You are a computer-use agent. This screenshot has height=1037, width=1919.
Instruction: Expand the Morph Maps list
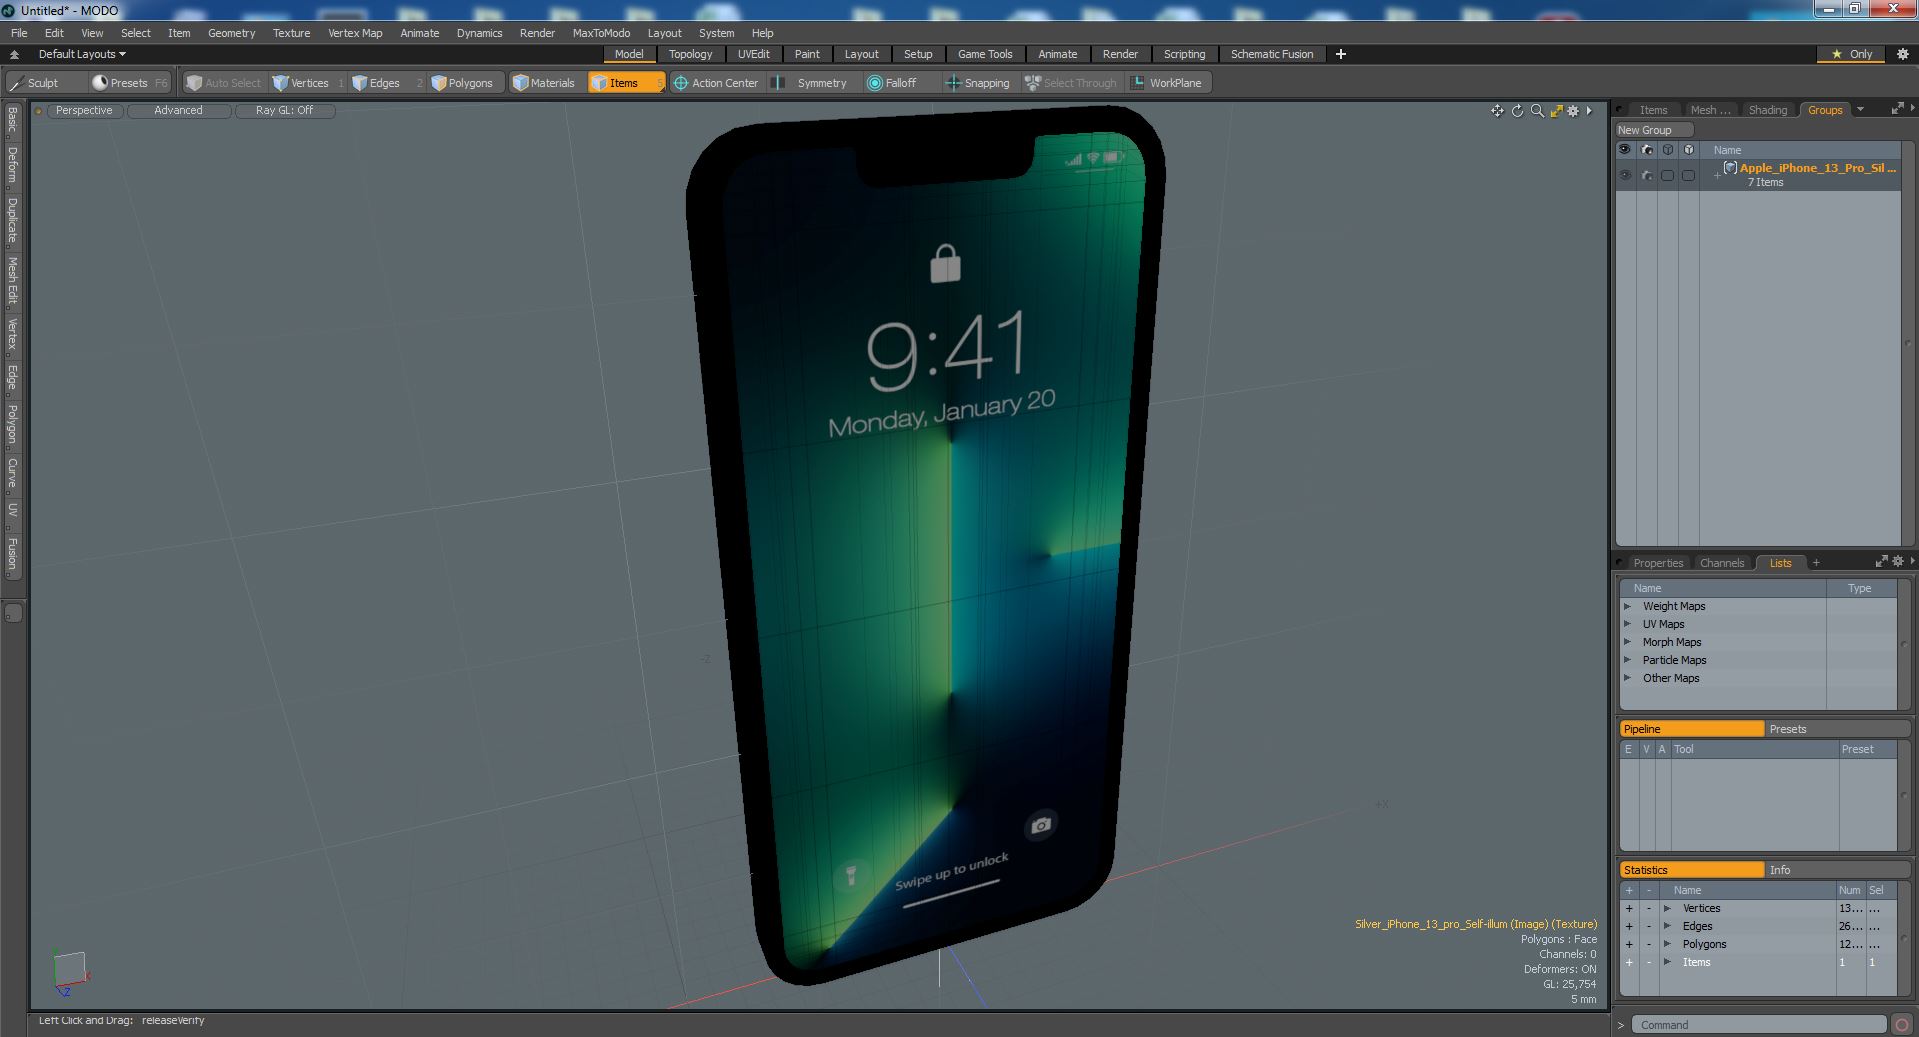[x=1627, y=642]
